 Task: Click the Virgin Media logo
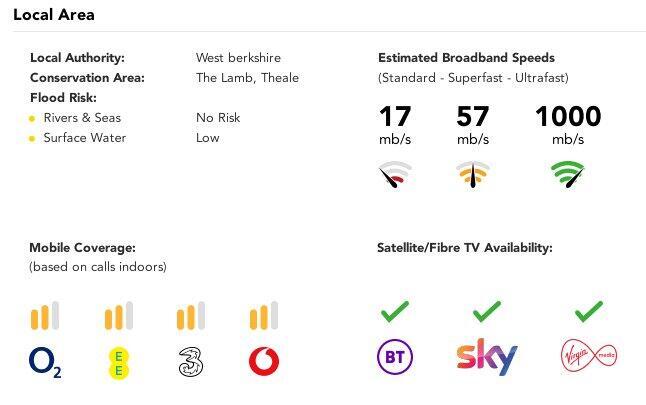click(589, 356)
